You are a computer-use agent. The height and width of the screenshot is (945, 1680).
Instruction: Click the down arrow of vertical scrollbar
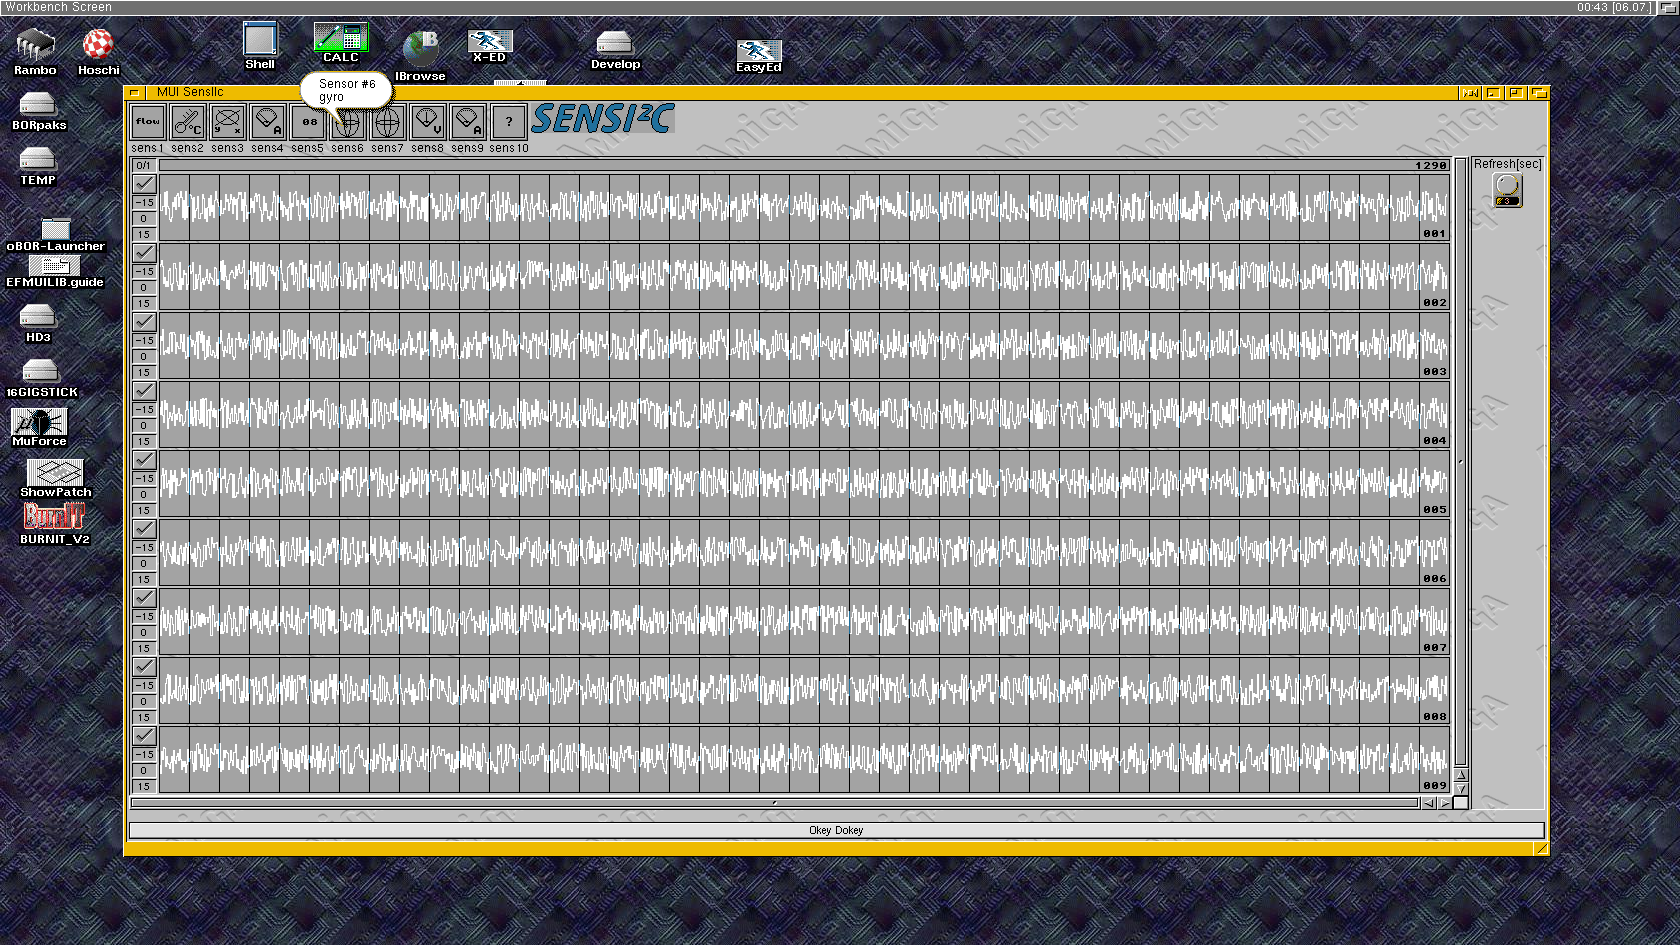pyautogui.click(x=1461, y=789)
